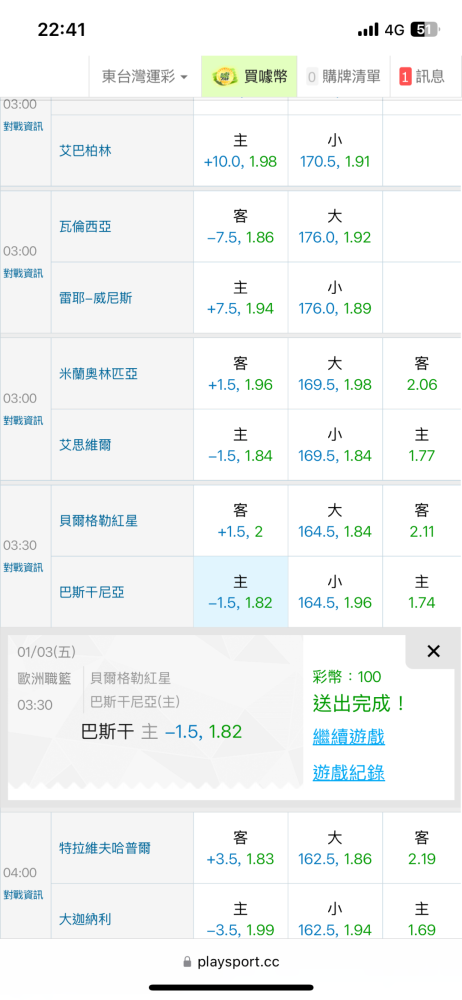462x1000 pixels.
Task: Click the 遊戲紀錄 link
Action: [x=348, y=773]
